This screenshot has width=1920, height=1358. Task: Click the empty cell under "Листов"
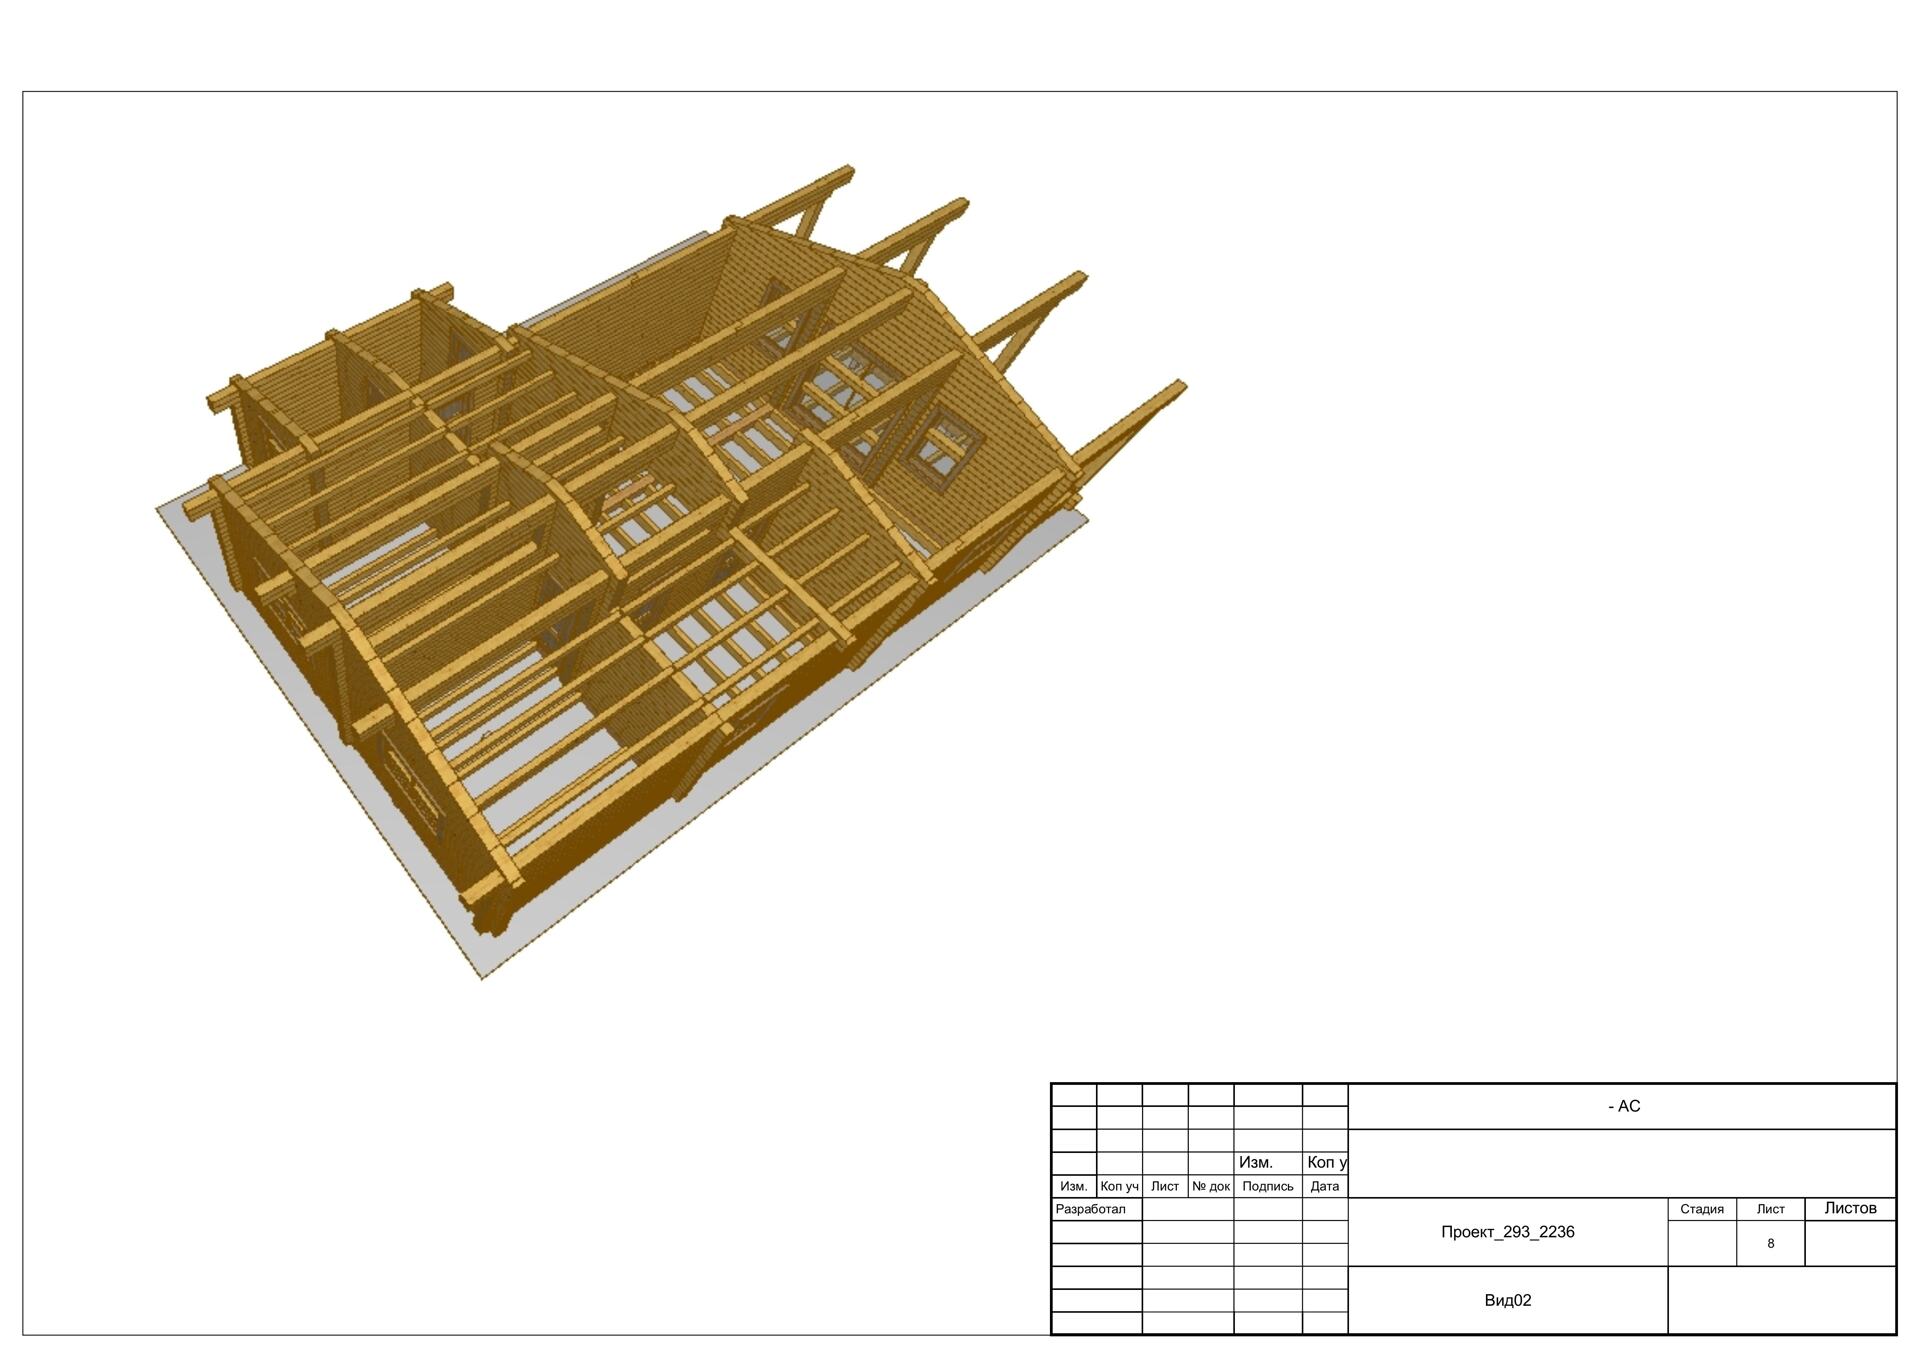tap(1850, 1244)
